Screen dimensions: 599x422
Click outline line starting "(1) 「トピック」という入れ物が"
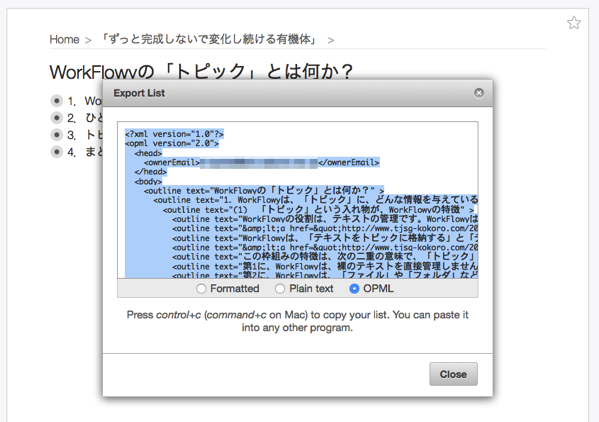[x=318, y=210]
